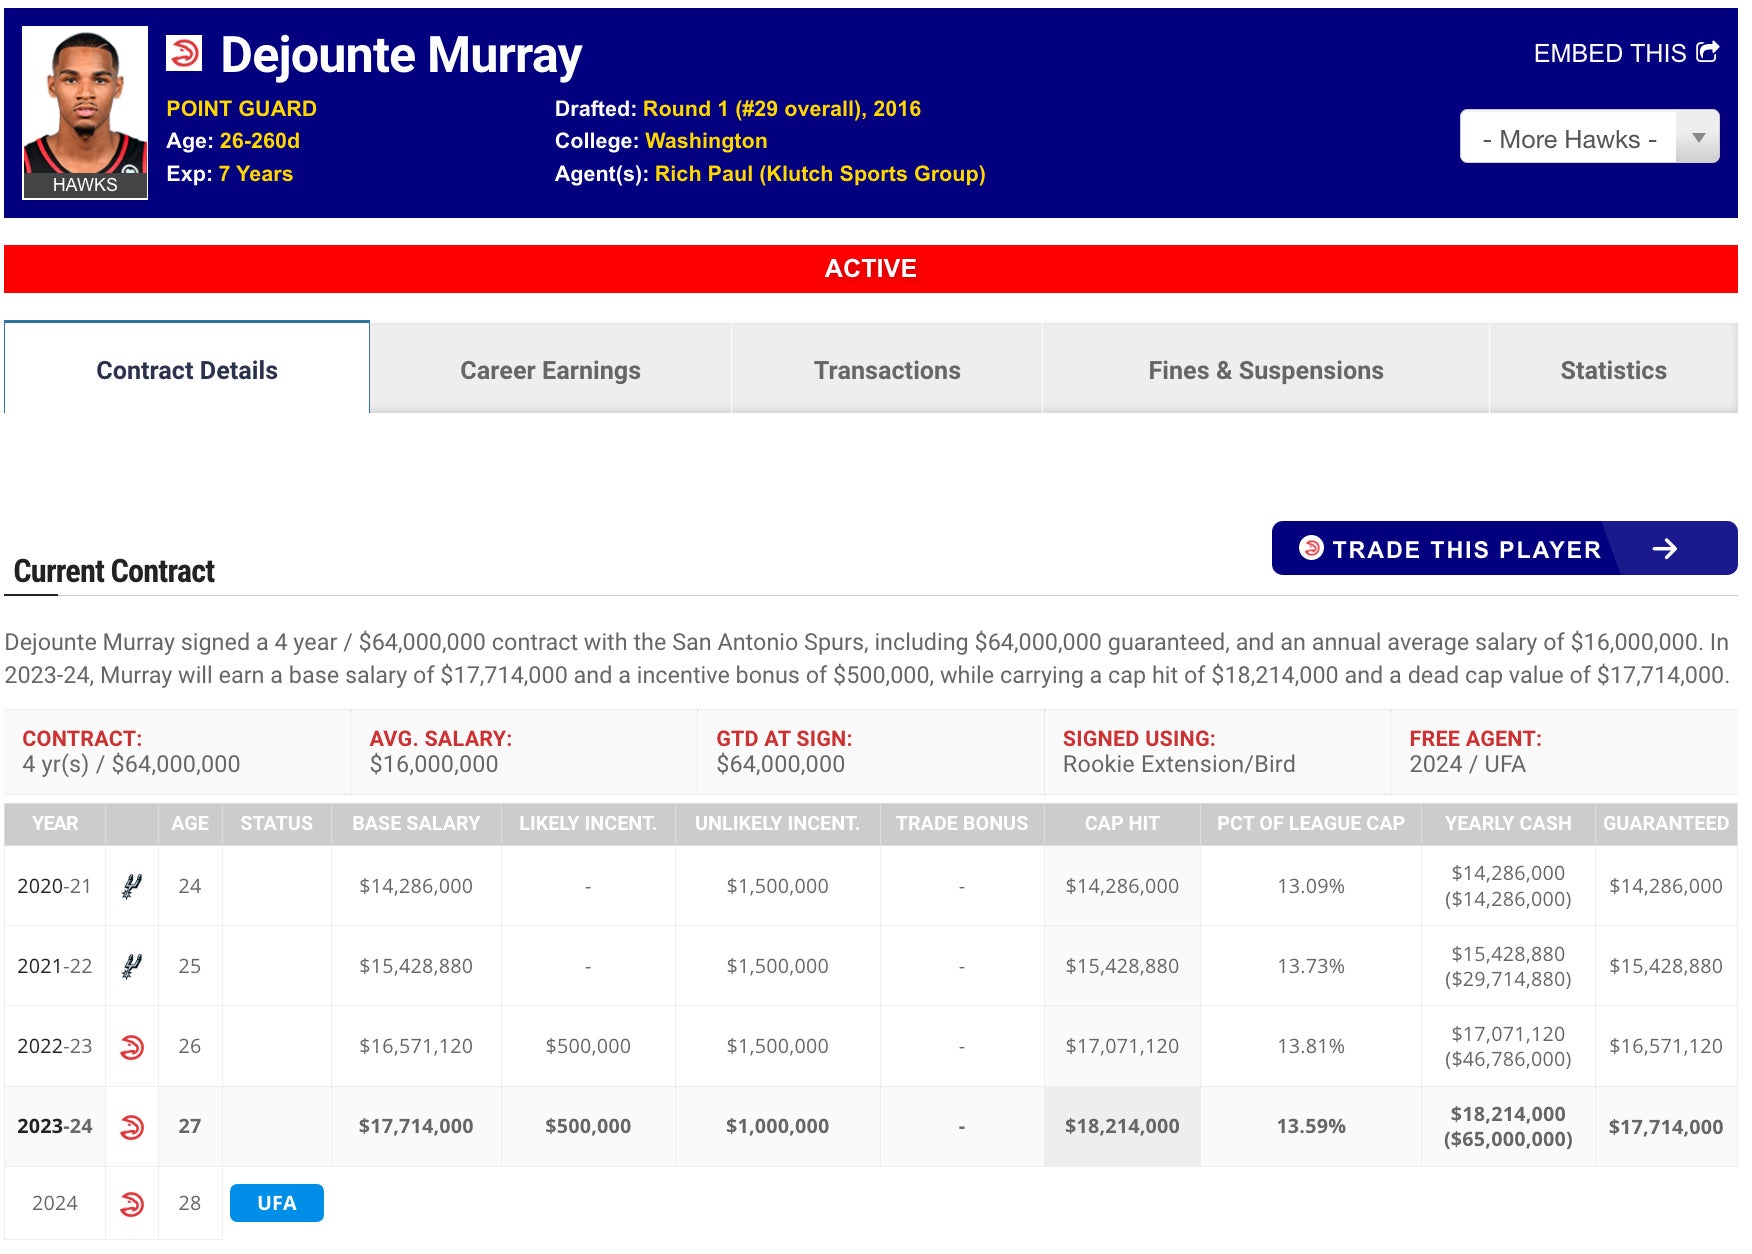Click the 2024 / UFA free agent value
1752x1254 pixels.
[x=1467, y=764]
